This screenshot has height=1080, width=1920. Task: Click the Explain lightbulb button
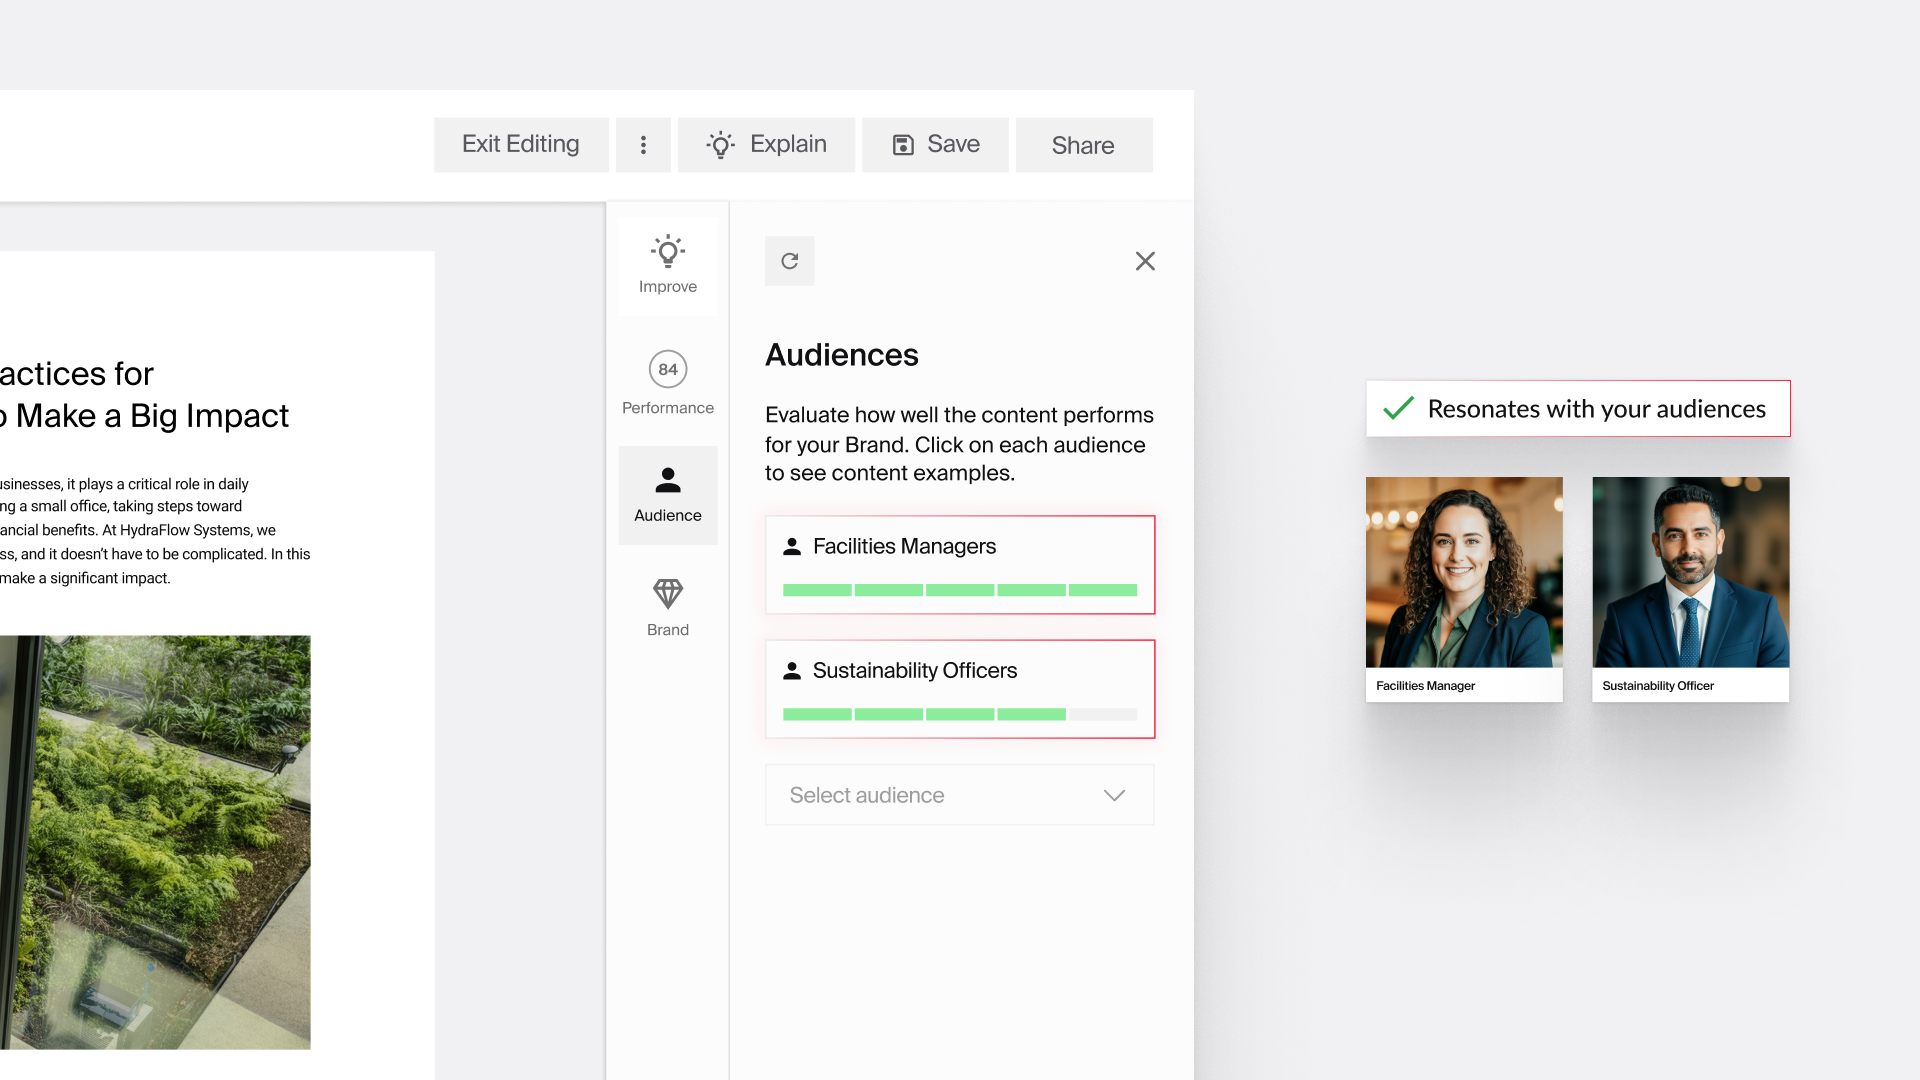[x=766, y=145]
